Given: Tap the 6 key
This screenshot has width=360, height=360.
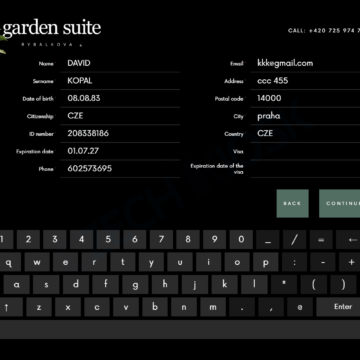Looking at the screenshot, I should coord(135,240).
